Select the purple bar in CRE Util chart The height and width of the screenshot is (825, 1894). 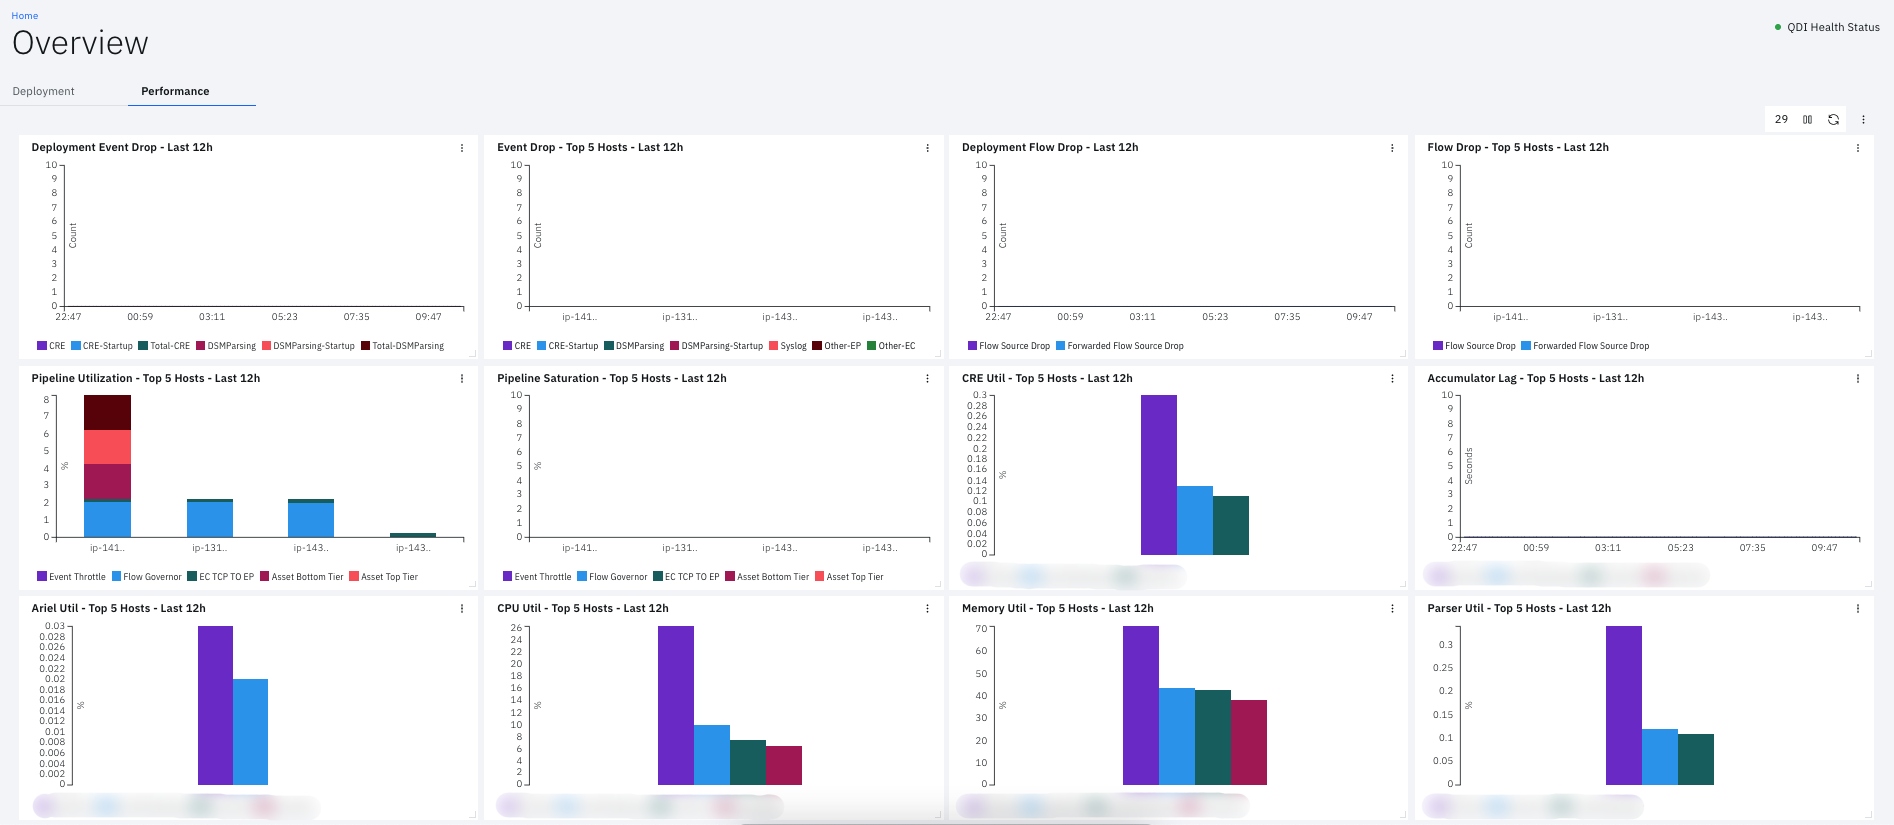(x=1159, y=475)
